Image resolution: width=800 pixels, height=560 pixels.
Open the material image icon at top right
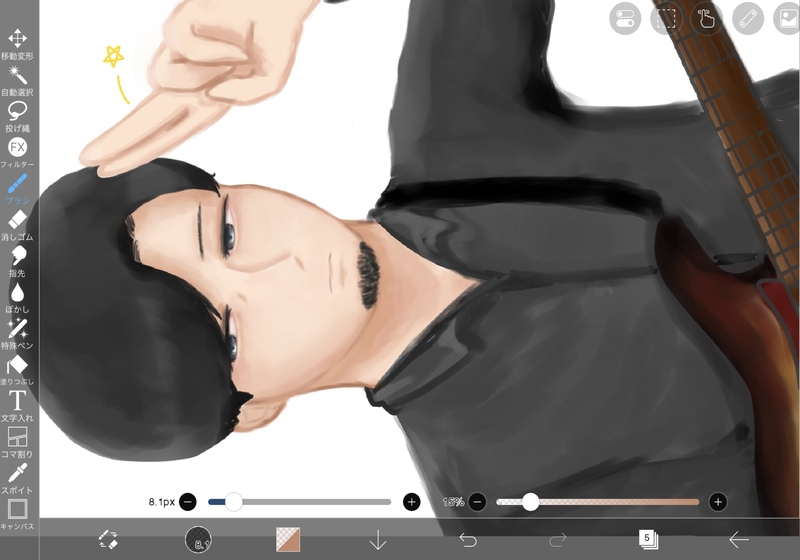click(x=788, y=19)
